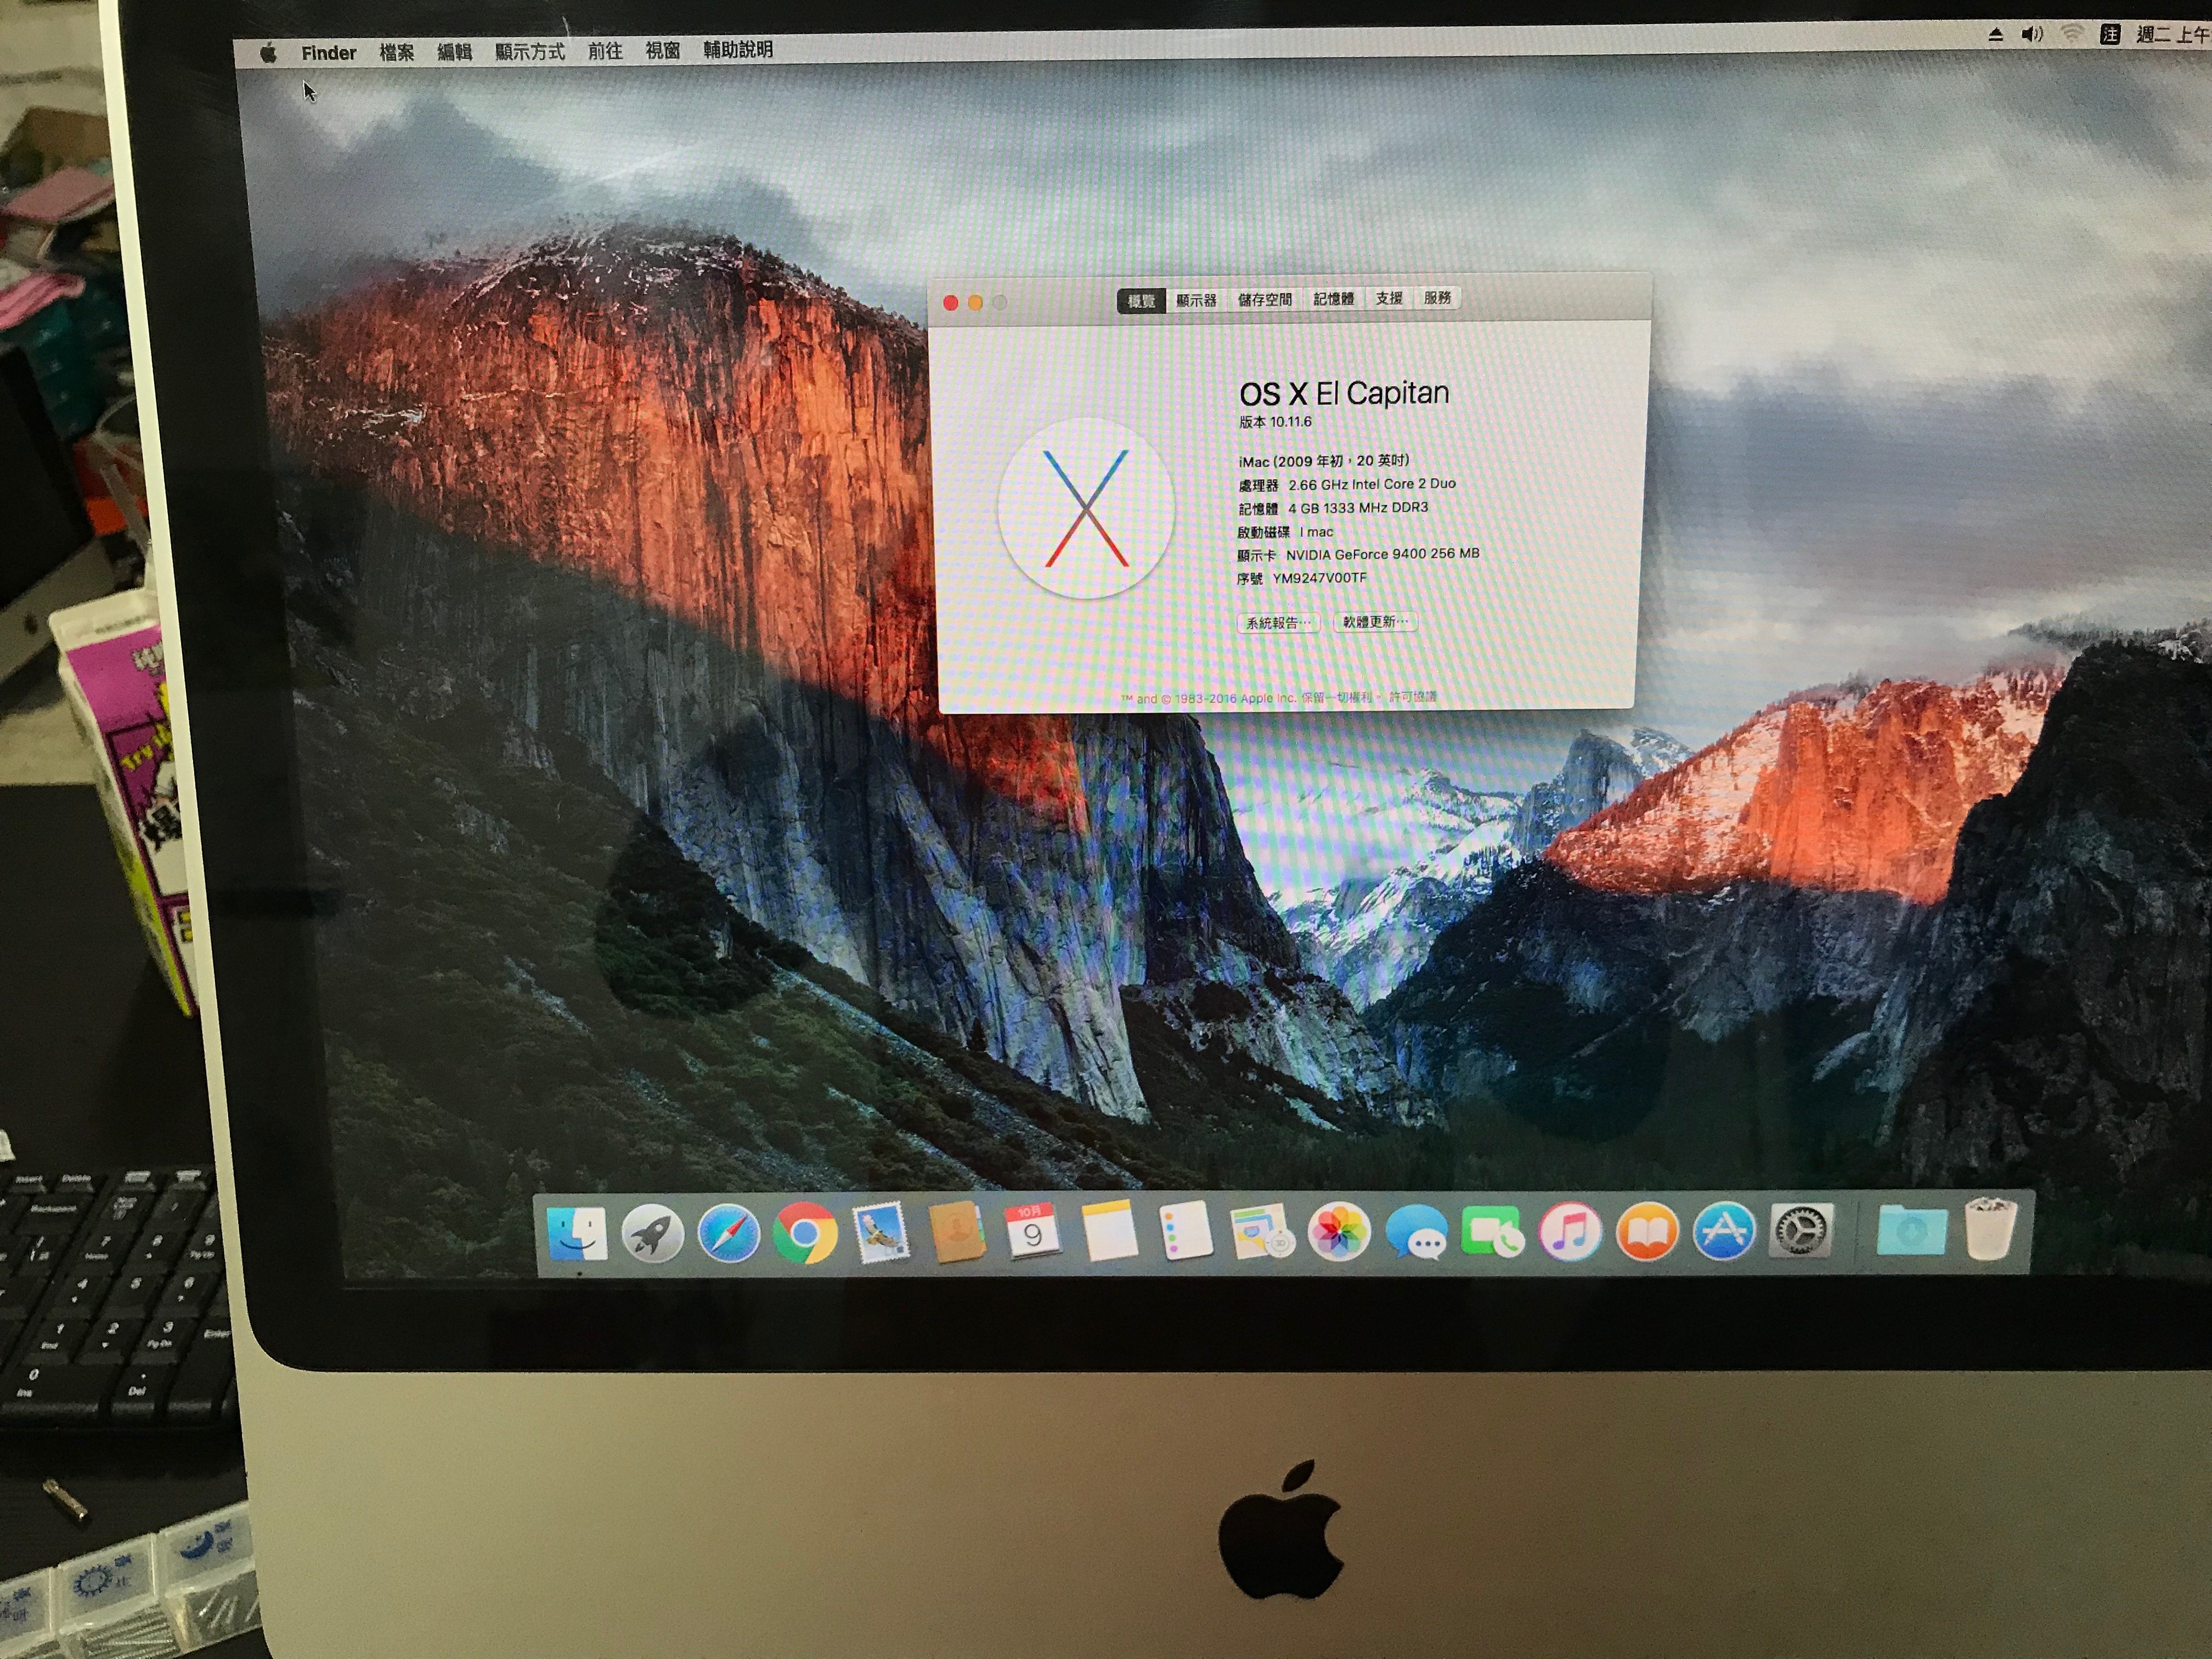The height and width of the screenshot is (1659, 2212).
Task: Open the input method 注 menu
Action: coord(2110,35)
